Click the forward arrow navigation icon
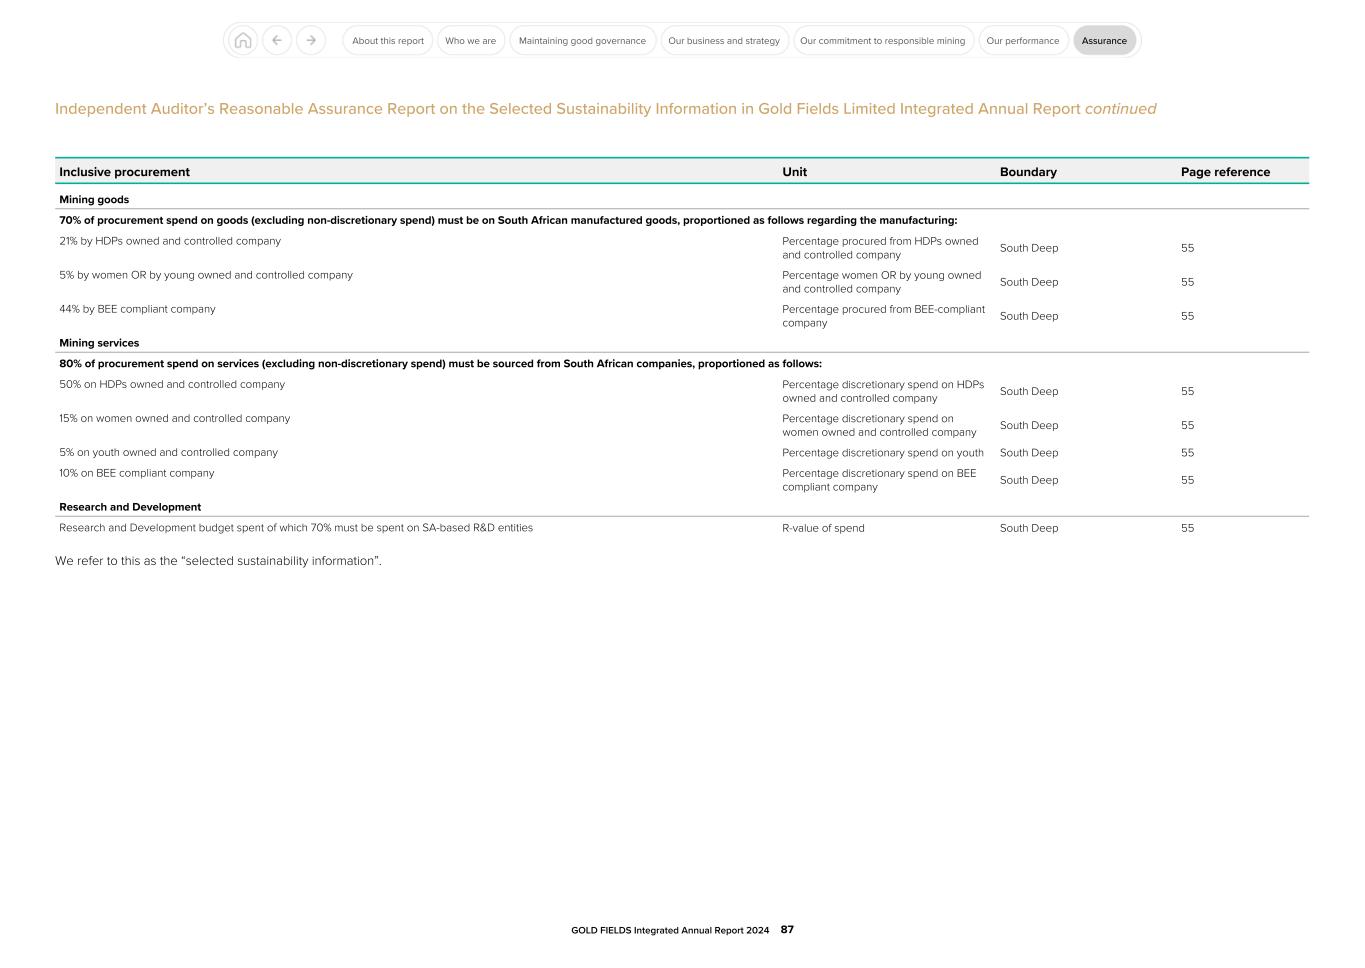Screen dimensions: 1365x968 coord(311,40)
